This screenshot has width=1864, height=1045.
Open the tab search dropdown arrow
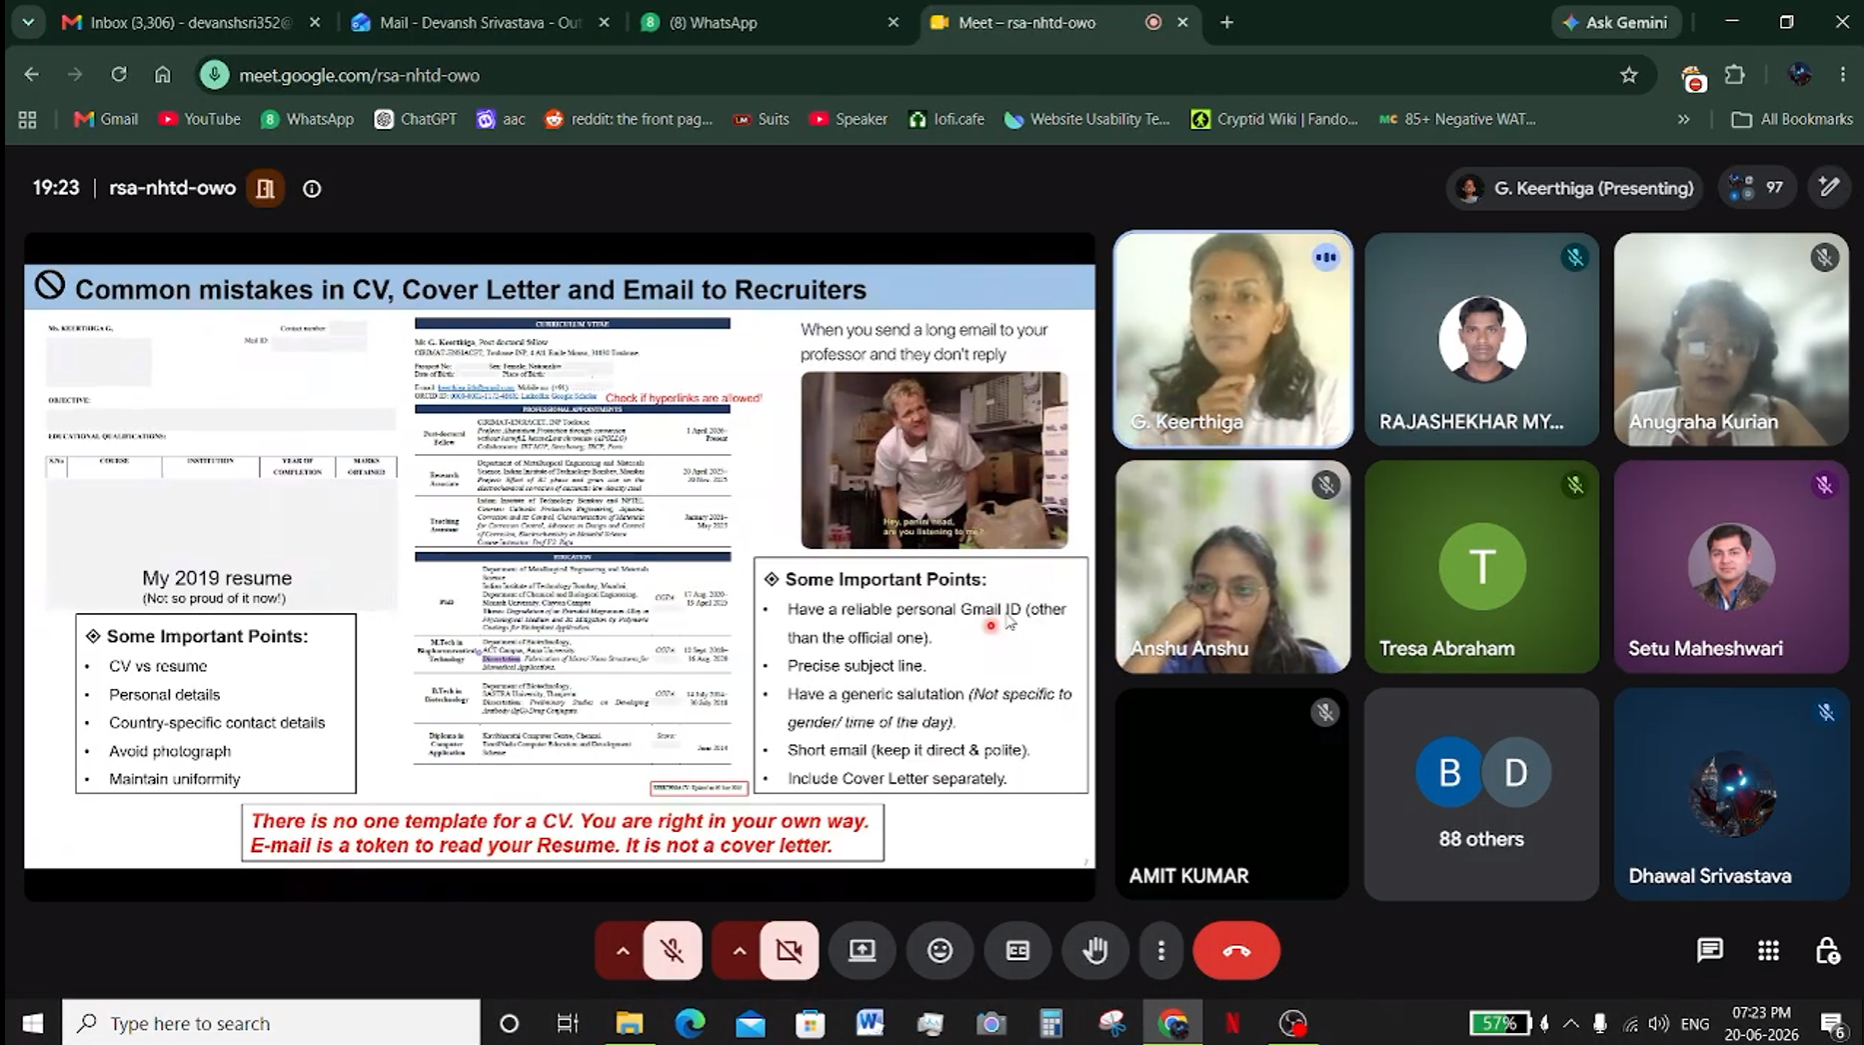point(28,22)
